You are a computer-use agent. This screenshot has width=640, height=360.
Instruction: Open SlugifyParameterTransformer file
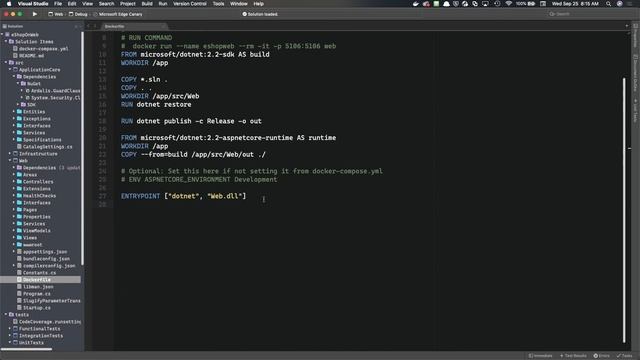coord(51,300)
